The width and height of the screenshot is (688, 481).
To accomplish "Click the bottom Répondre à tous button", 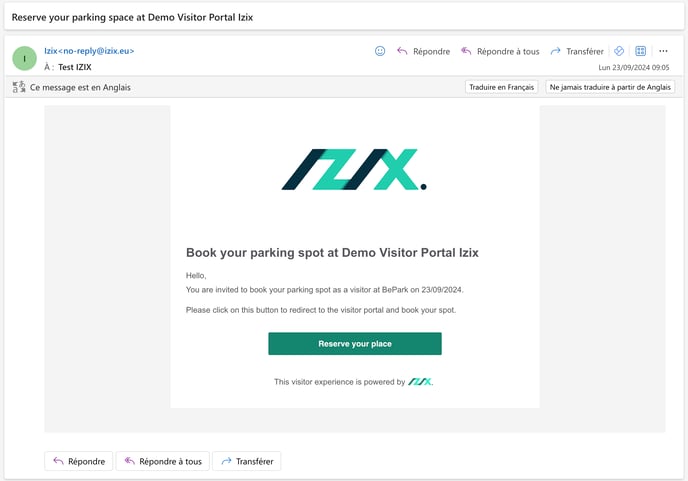I will point(162,461).
